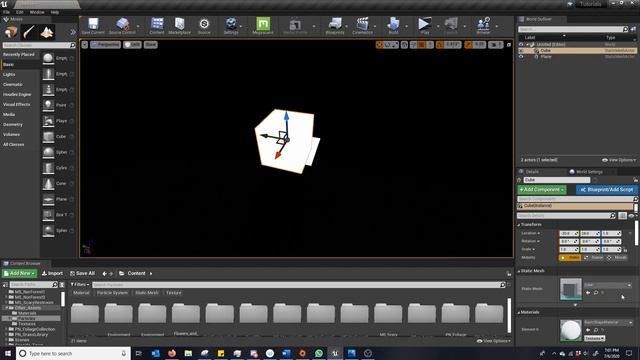Image resolution: width=640 pixels, height=360 pixels.
Task: Click the Plane actor icon in Place panel
Action: point(49,199)
